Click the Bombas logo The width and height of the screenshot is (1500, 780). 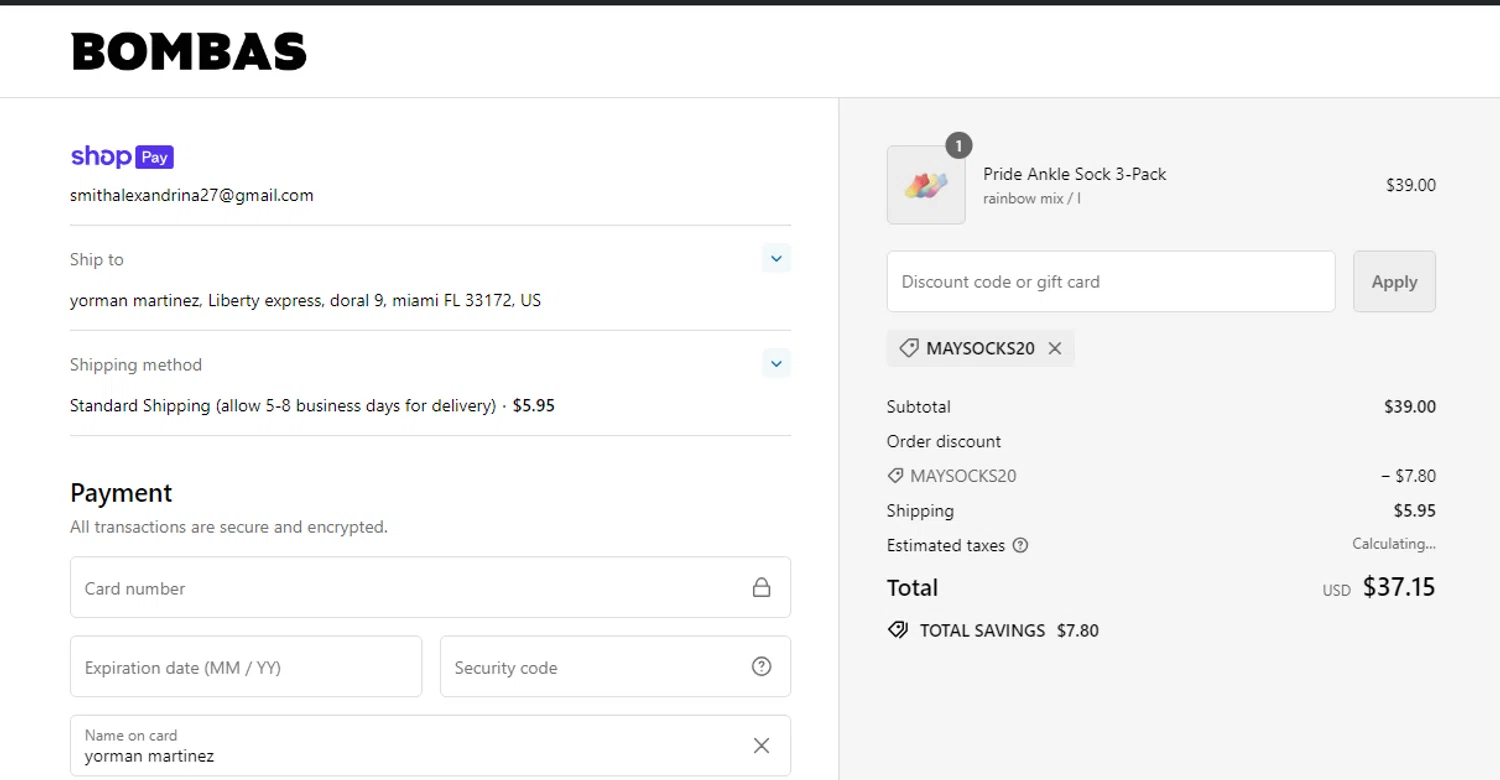189,52
